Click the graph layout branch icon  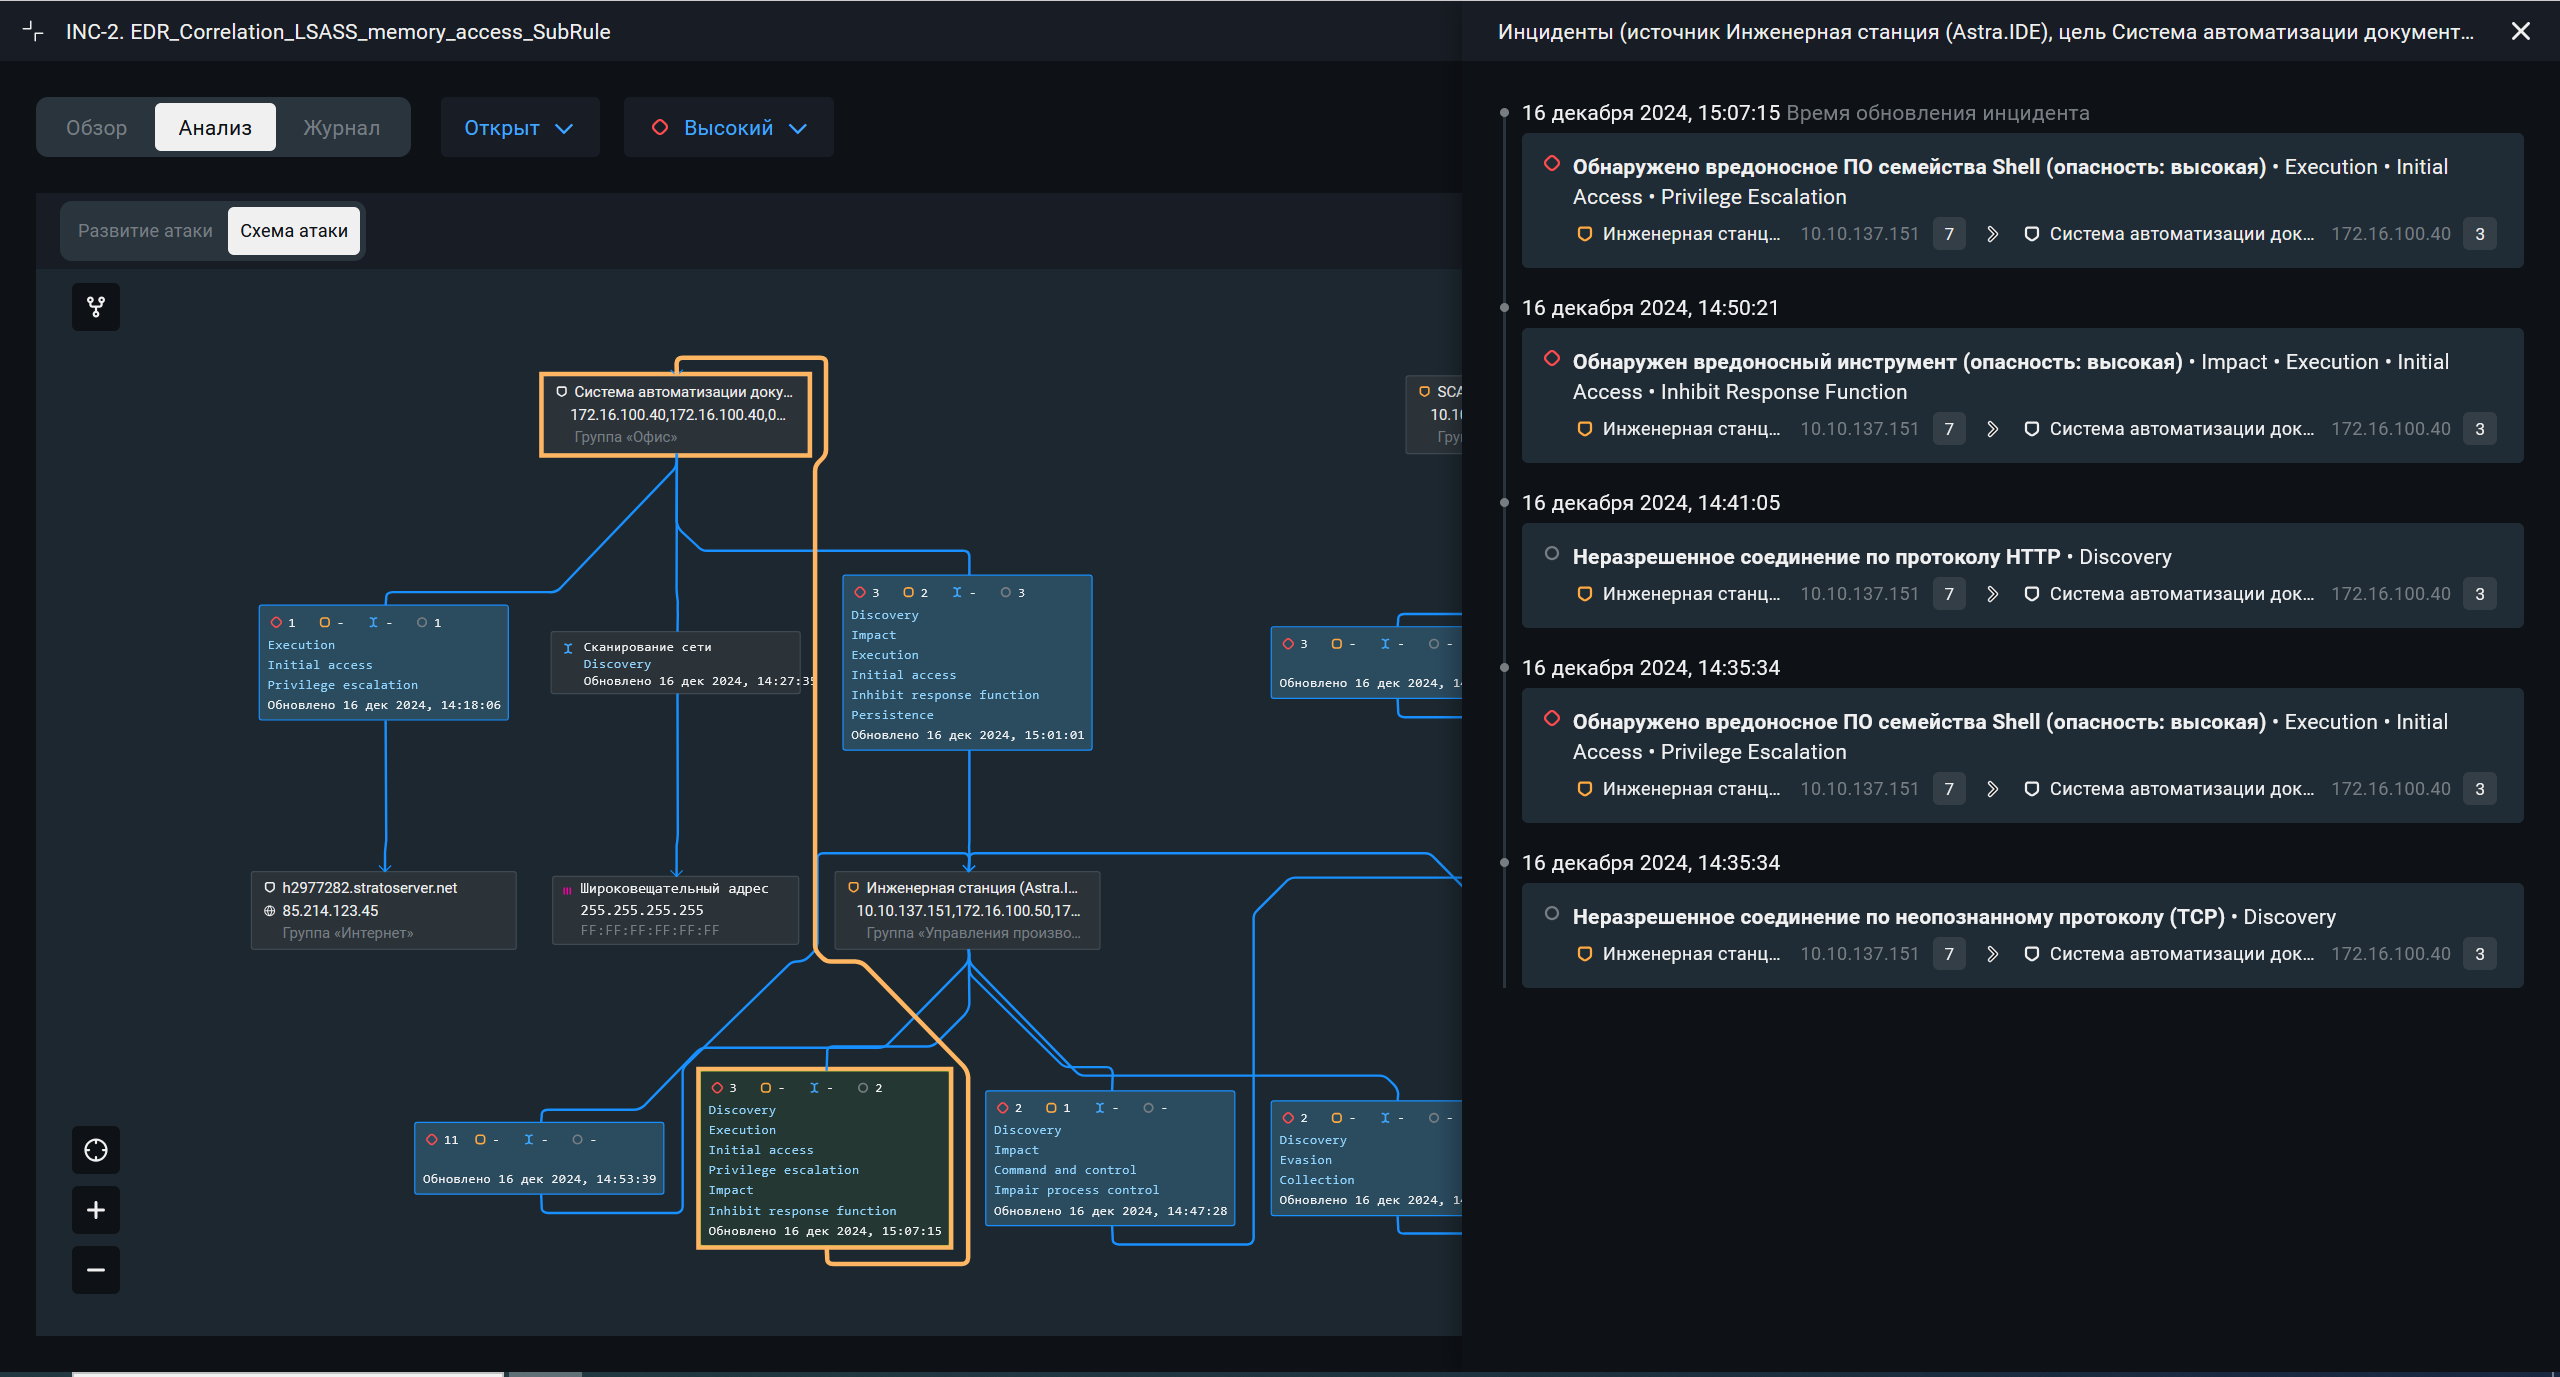[x=96, y=307]
